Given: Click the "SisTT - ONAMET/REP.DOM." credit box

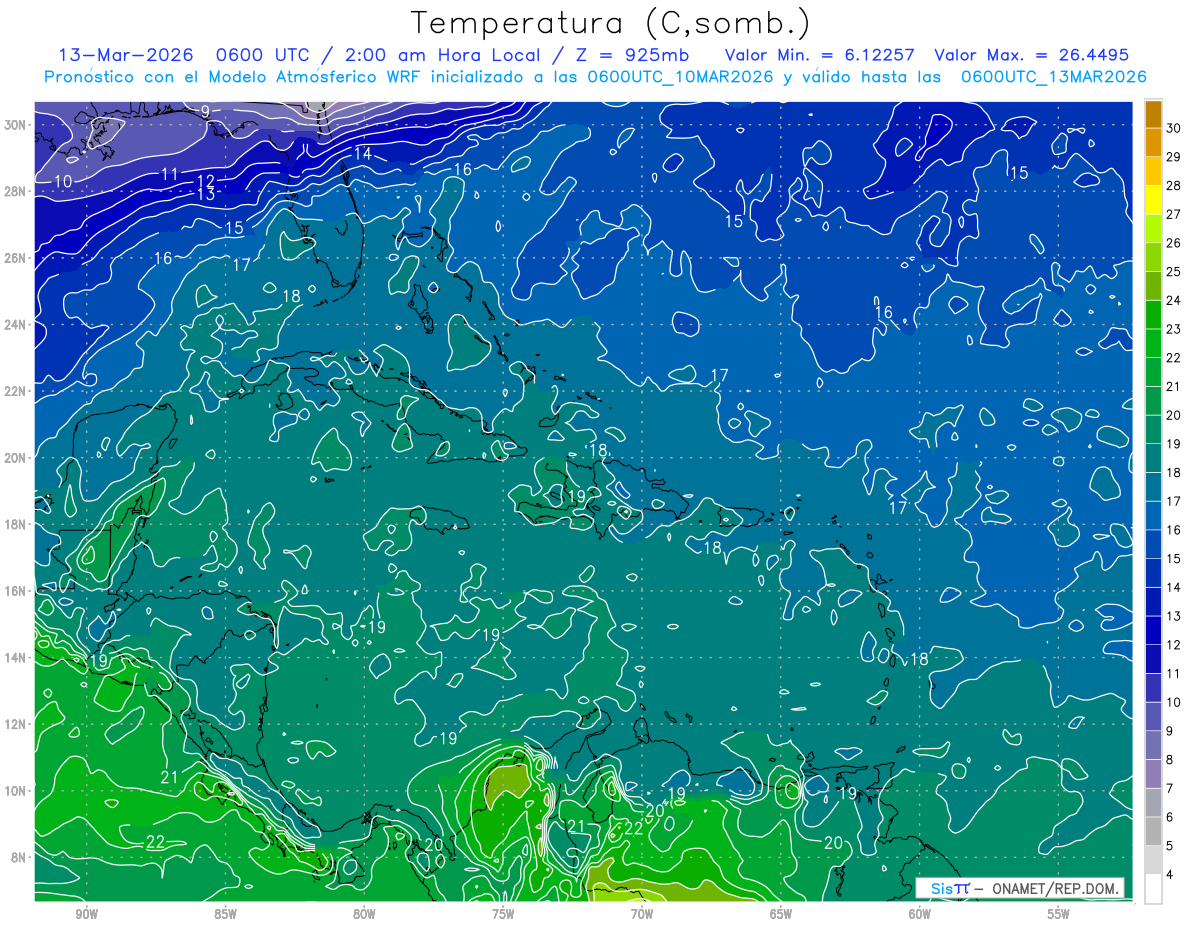Looking at the screenshot, I should (x=1020, y=888).
